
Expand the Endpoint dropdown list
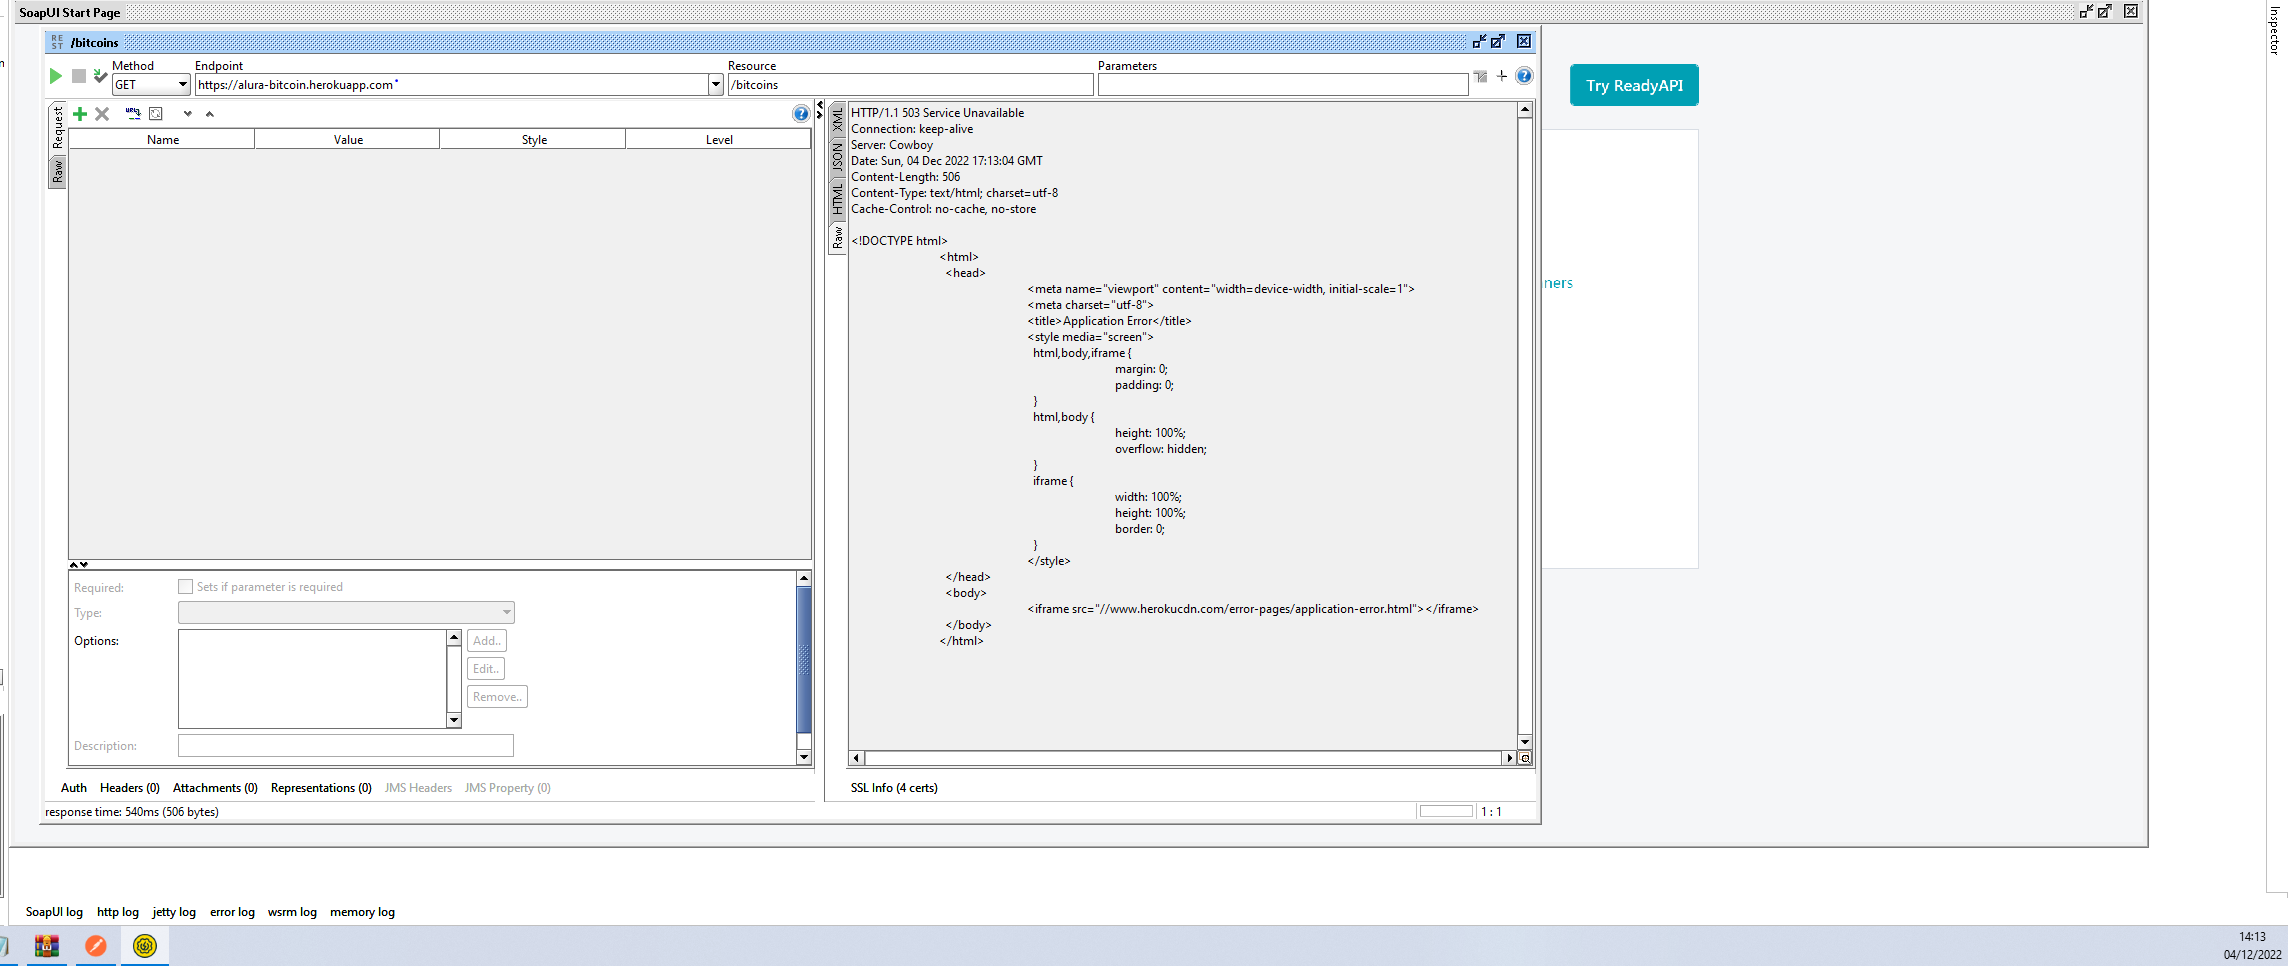pyautogui.click(x=716, y=85)
